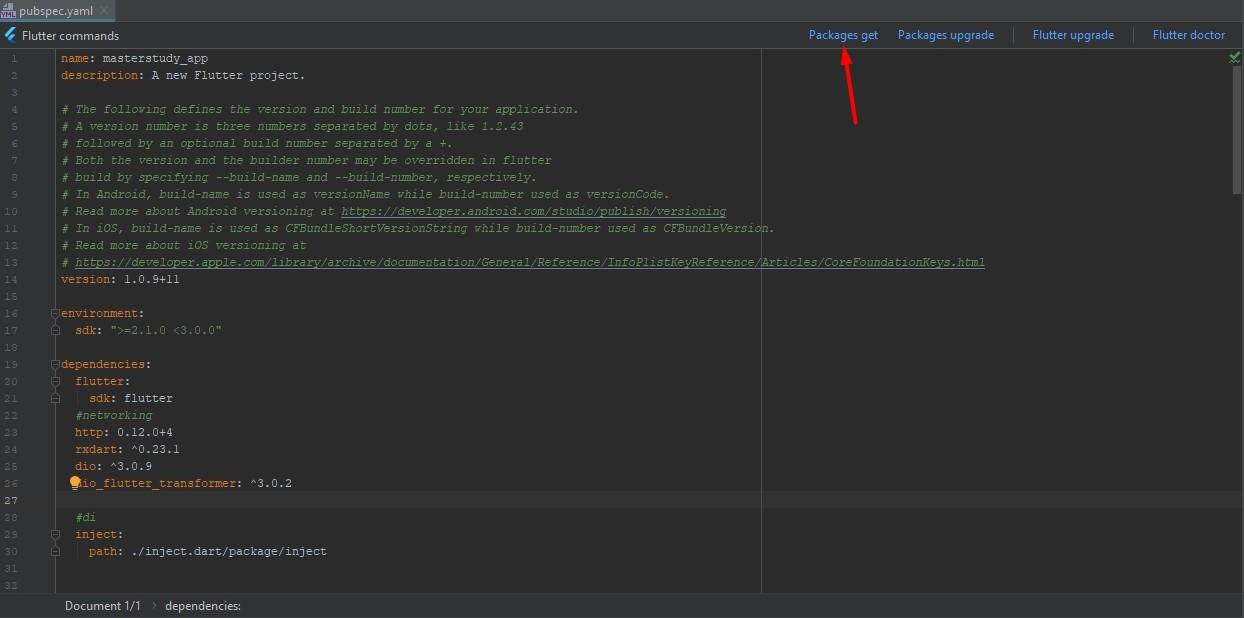
Task: Open the Apple CoreFoundationKeys documentation URL
Action: tap(530, 263)
